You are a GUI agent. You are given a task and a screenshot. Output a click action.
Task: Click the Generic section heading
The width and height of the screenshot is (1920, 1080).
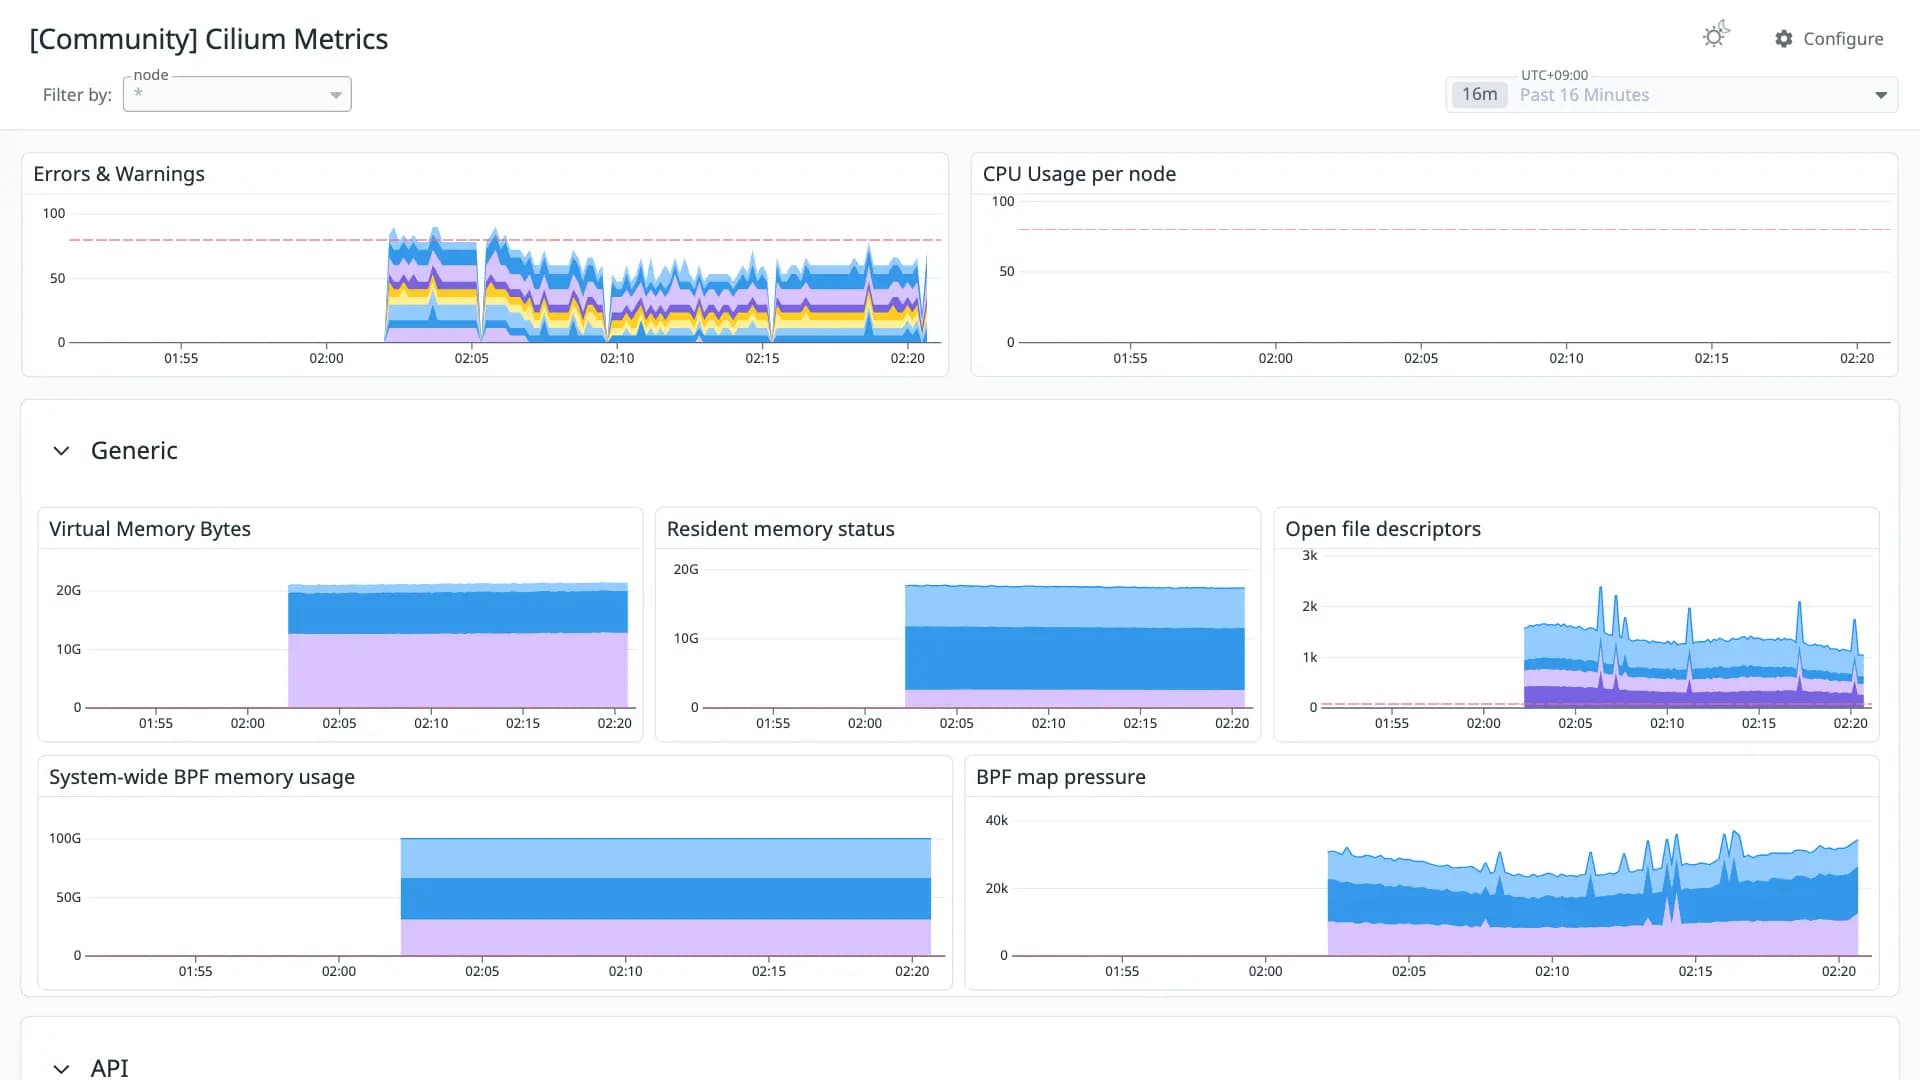tap(134, 451)
